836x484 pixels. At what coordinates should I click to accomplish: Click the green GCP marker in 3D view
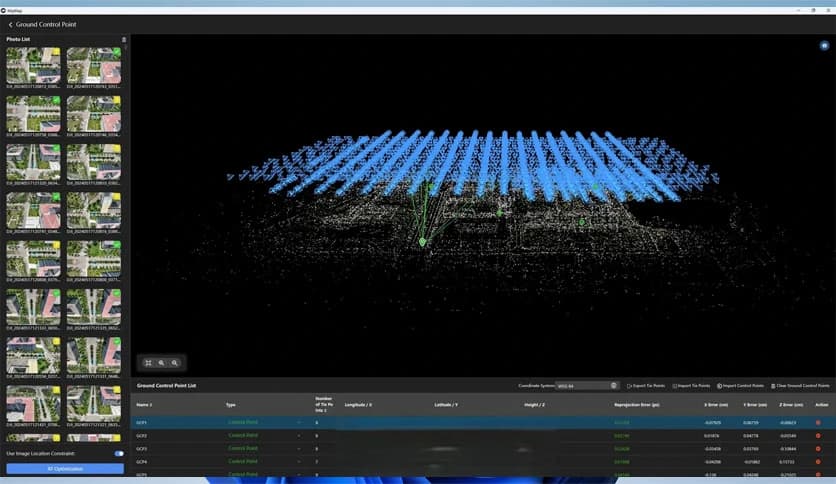(422, 242)
